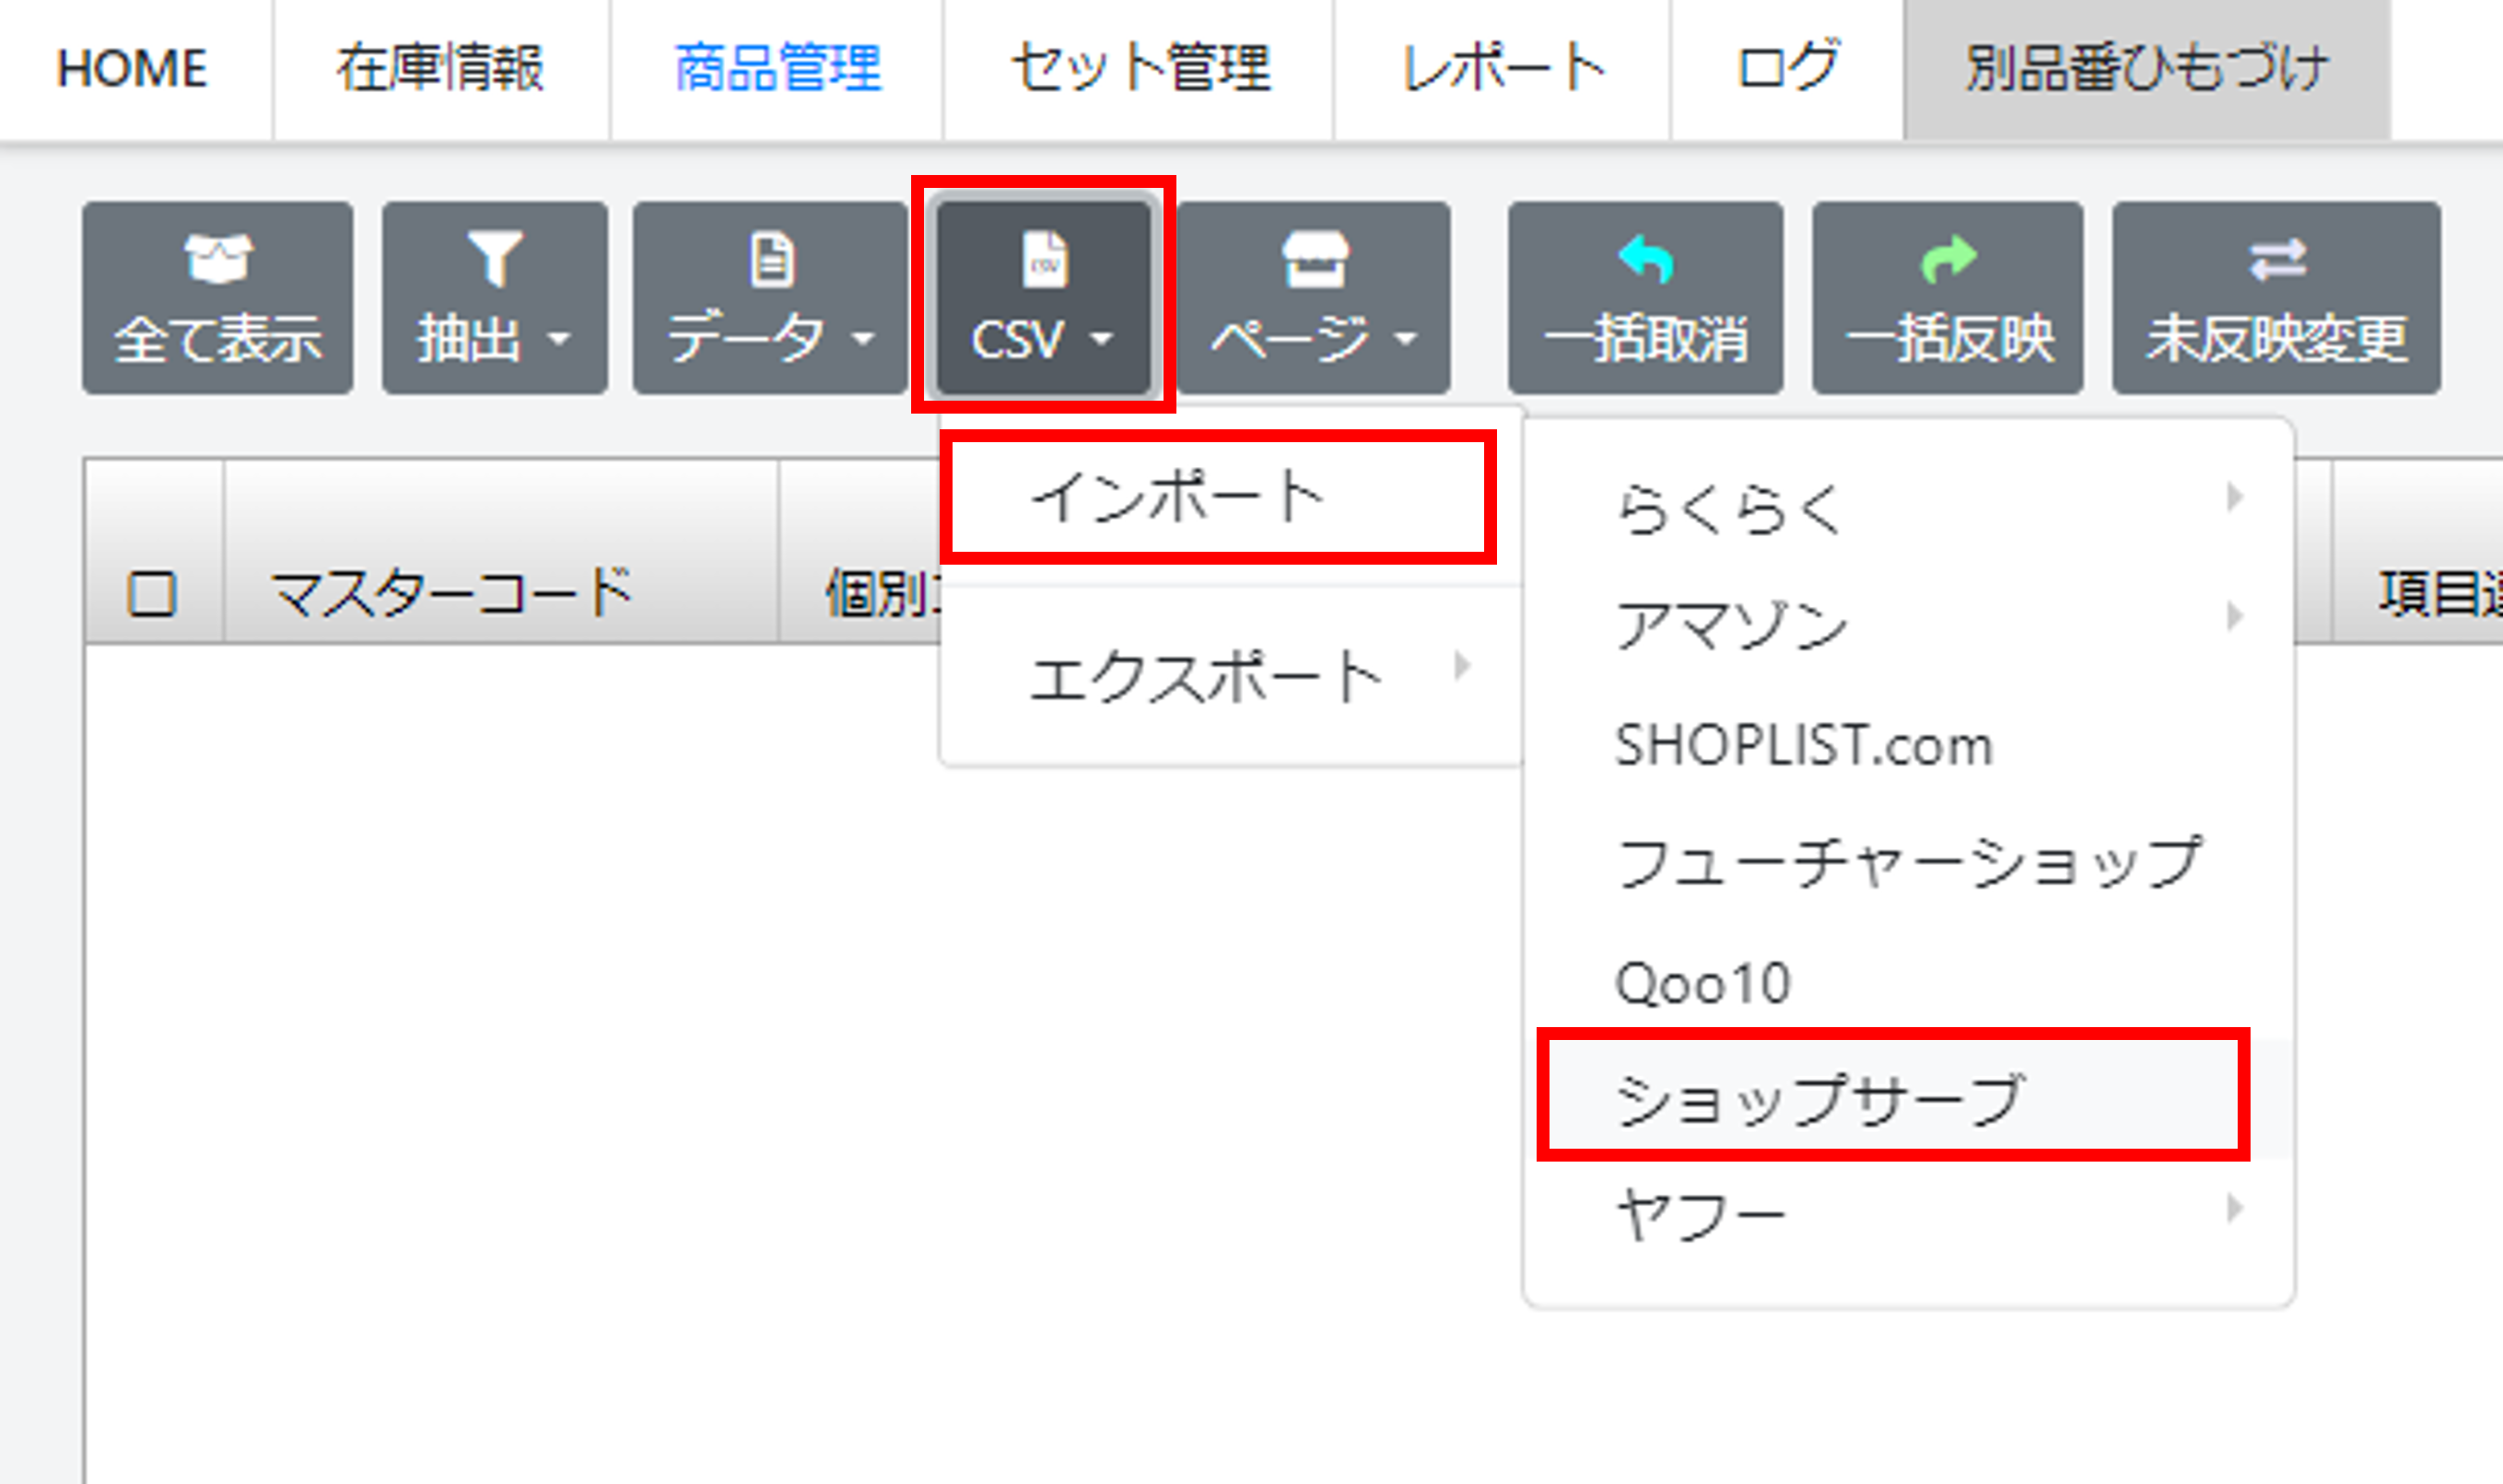The image size is (2503, 1484).
Task: Click the 全て表示 box icon
Action: click(218, 259)
